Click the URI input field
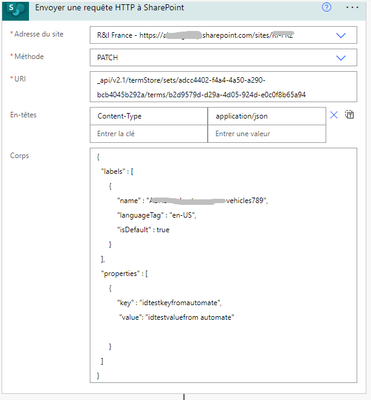The image size is (371, 400). 223,87
